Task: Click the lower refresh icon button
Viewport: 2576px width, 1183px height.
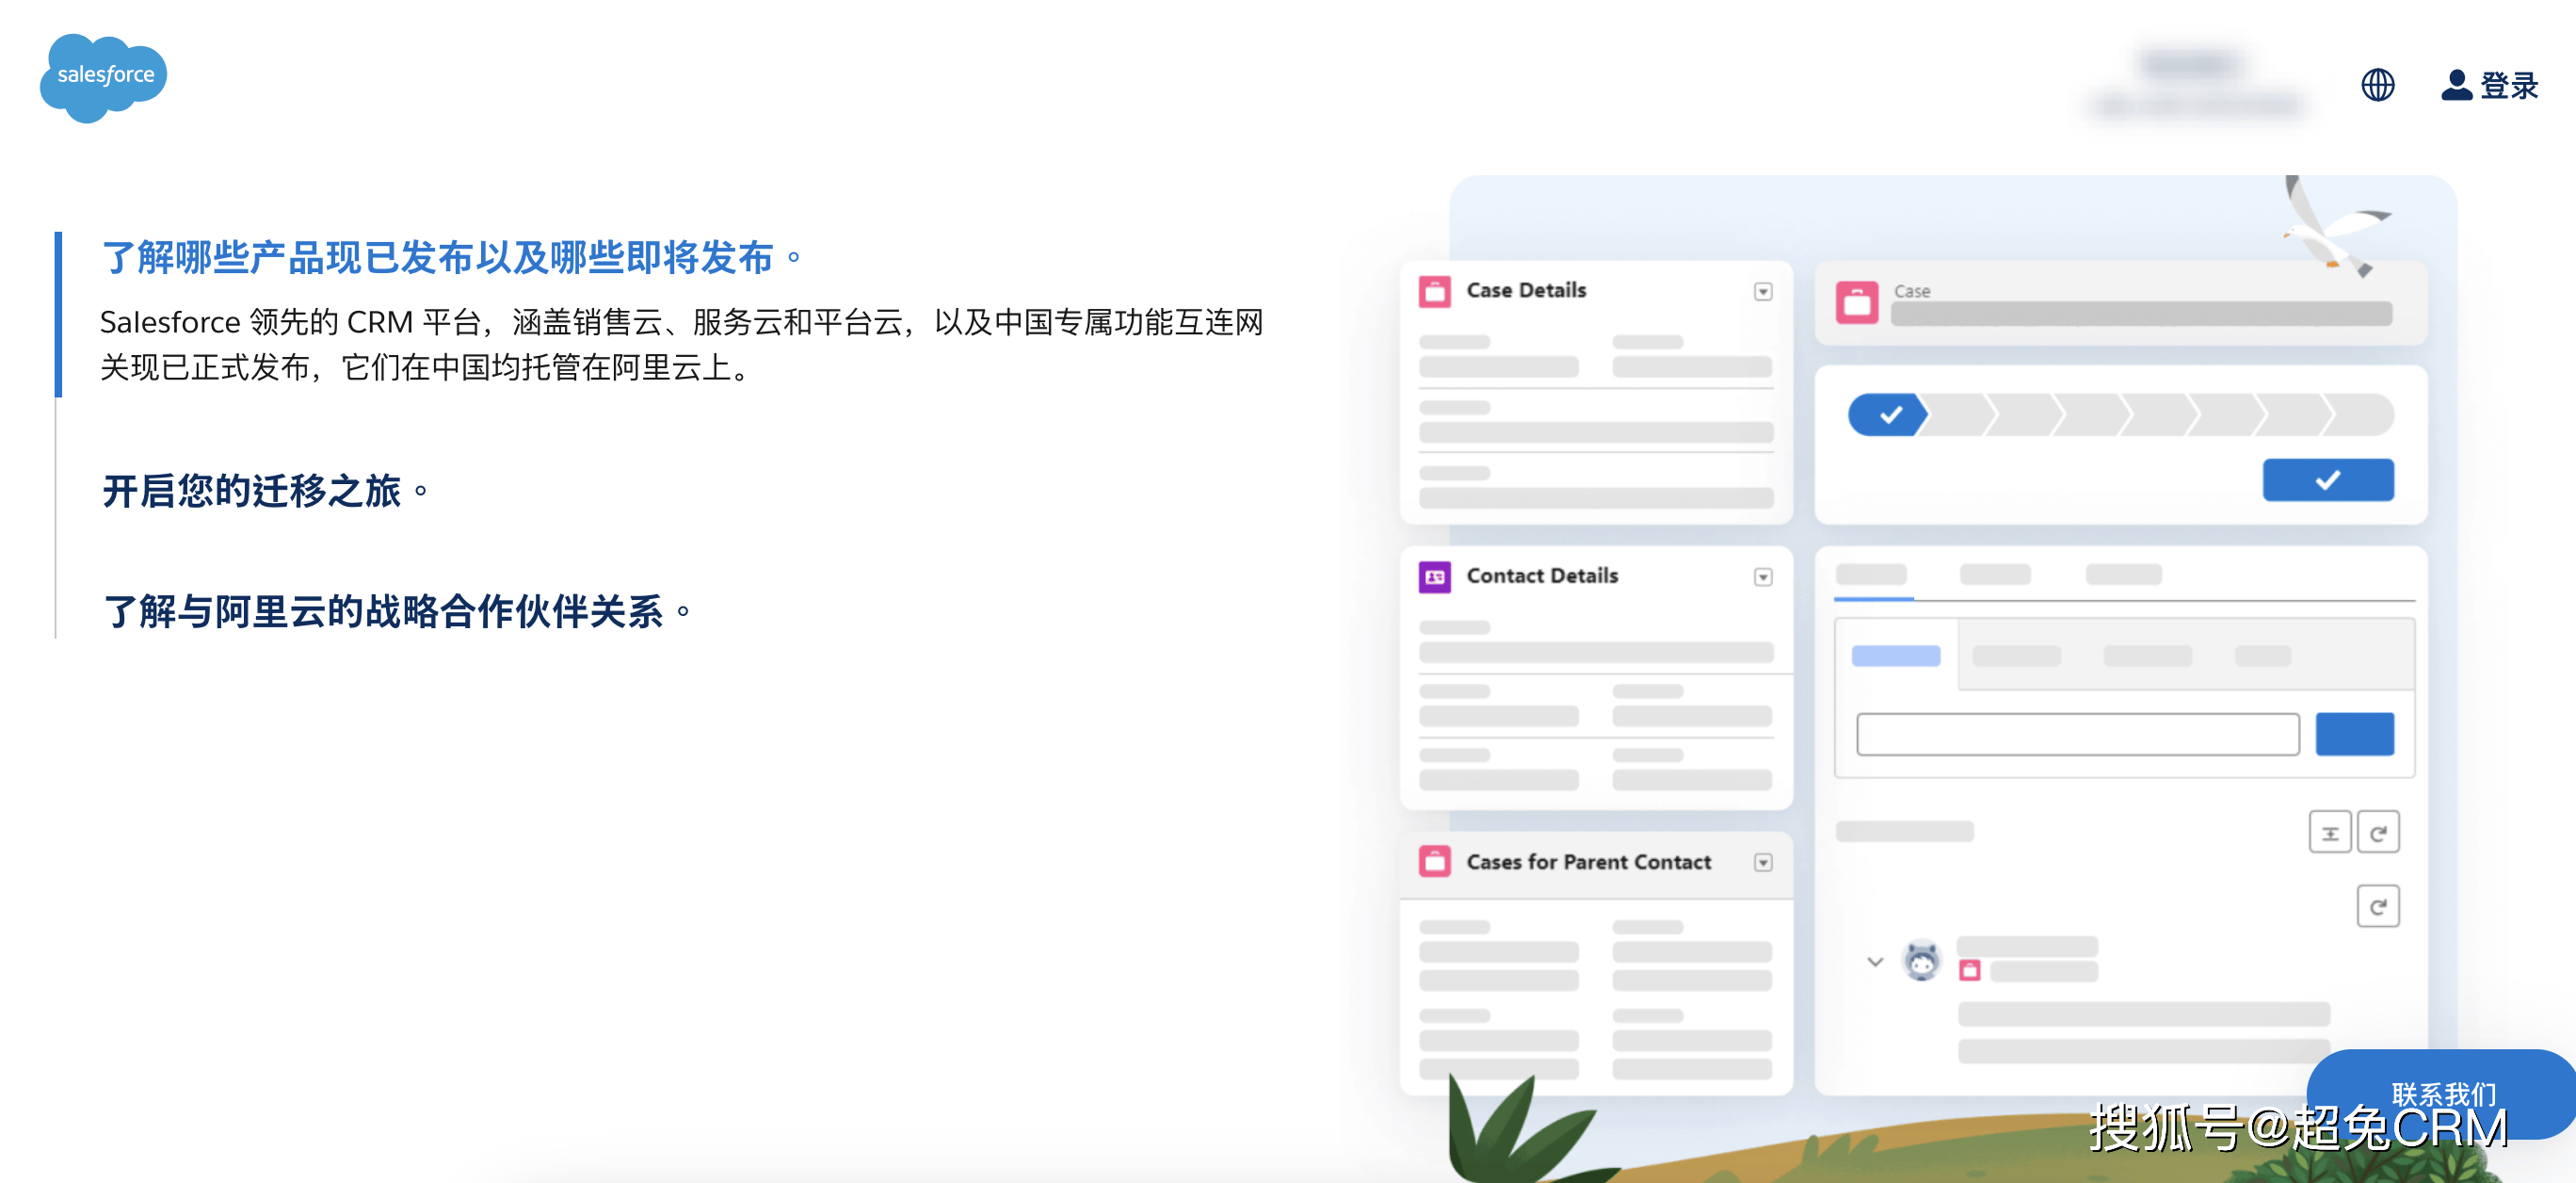Action: pos(2377,907)
